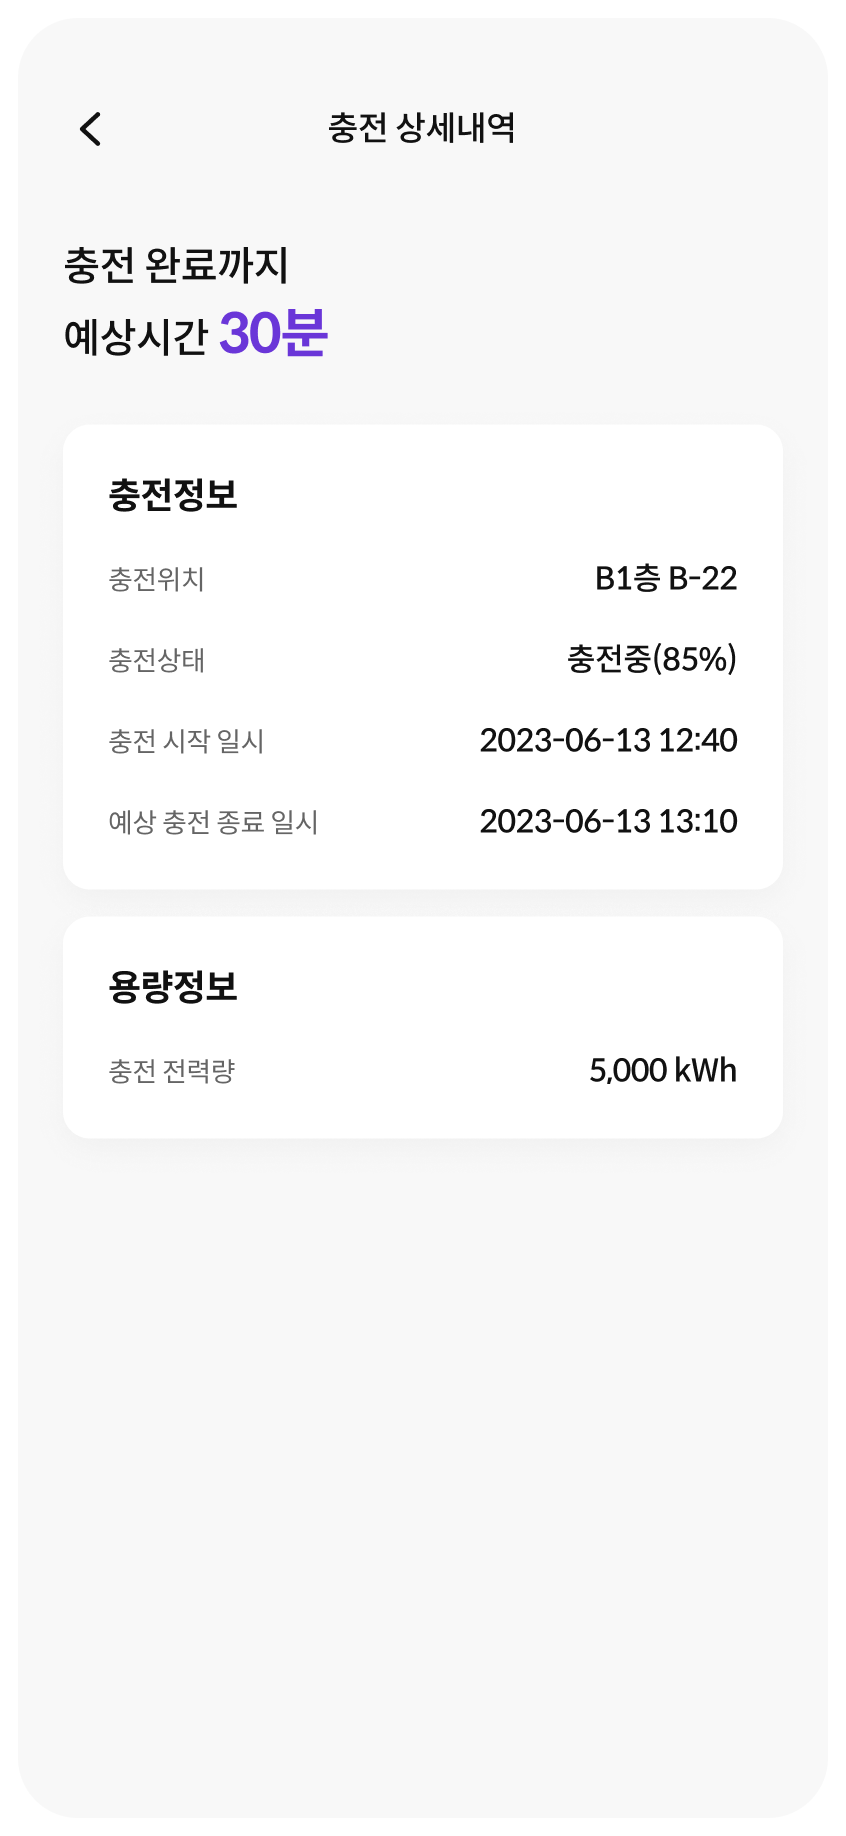Tap the 충전중(85%) status value
846x1836 pixels.
coord(652,659)
